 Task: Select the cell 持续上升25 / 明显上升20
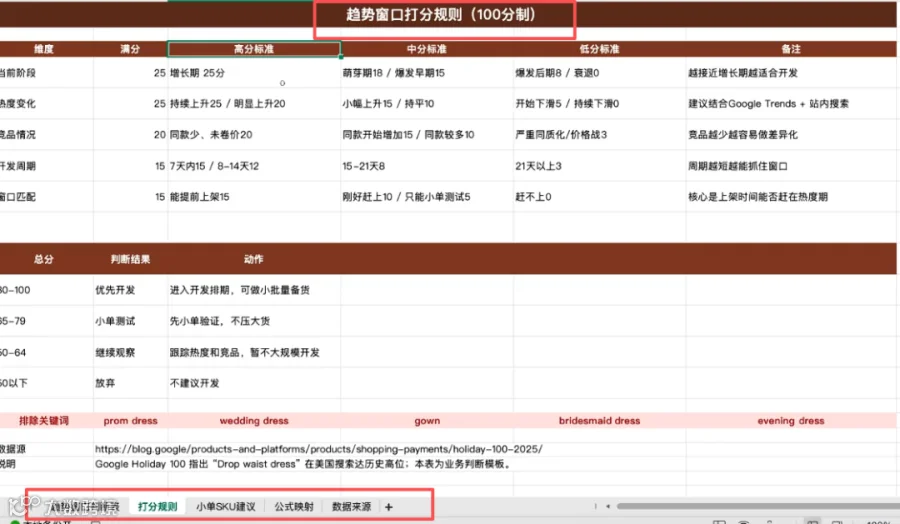[x=254, y=104]
